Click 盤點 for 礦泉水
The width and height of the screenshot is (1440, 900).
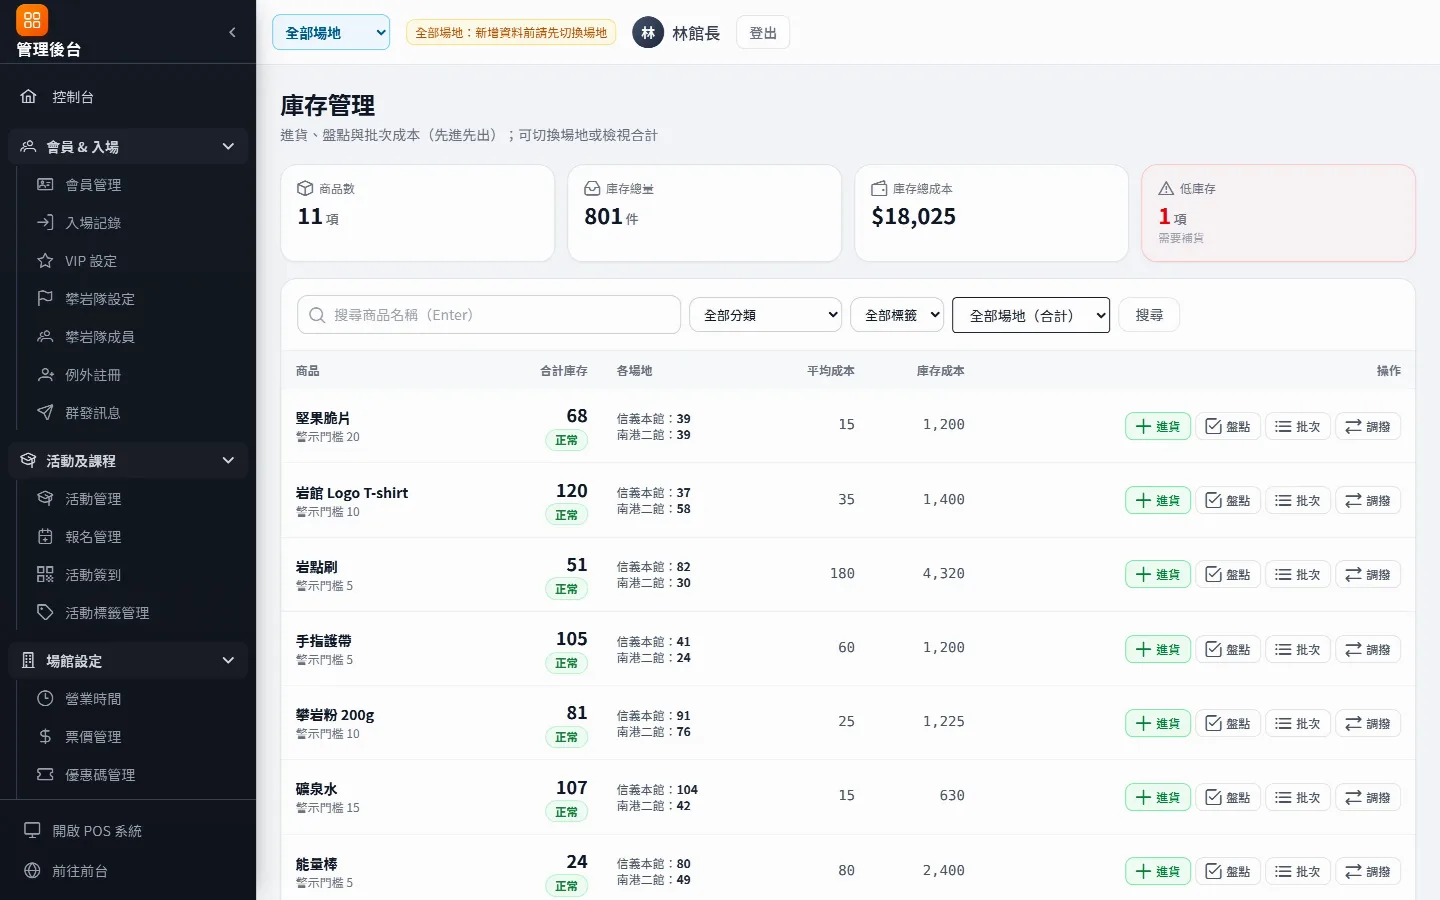tap(1228, 797)
